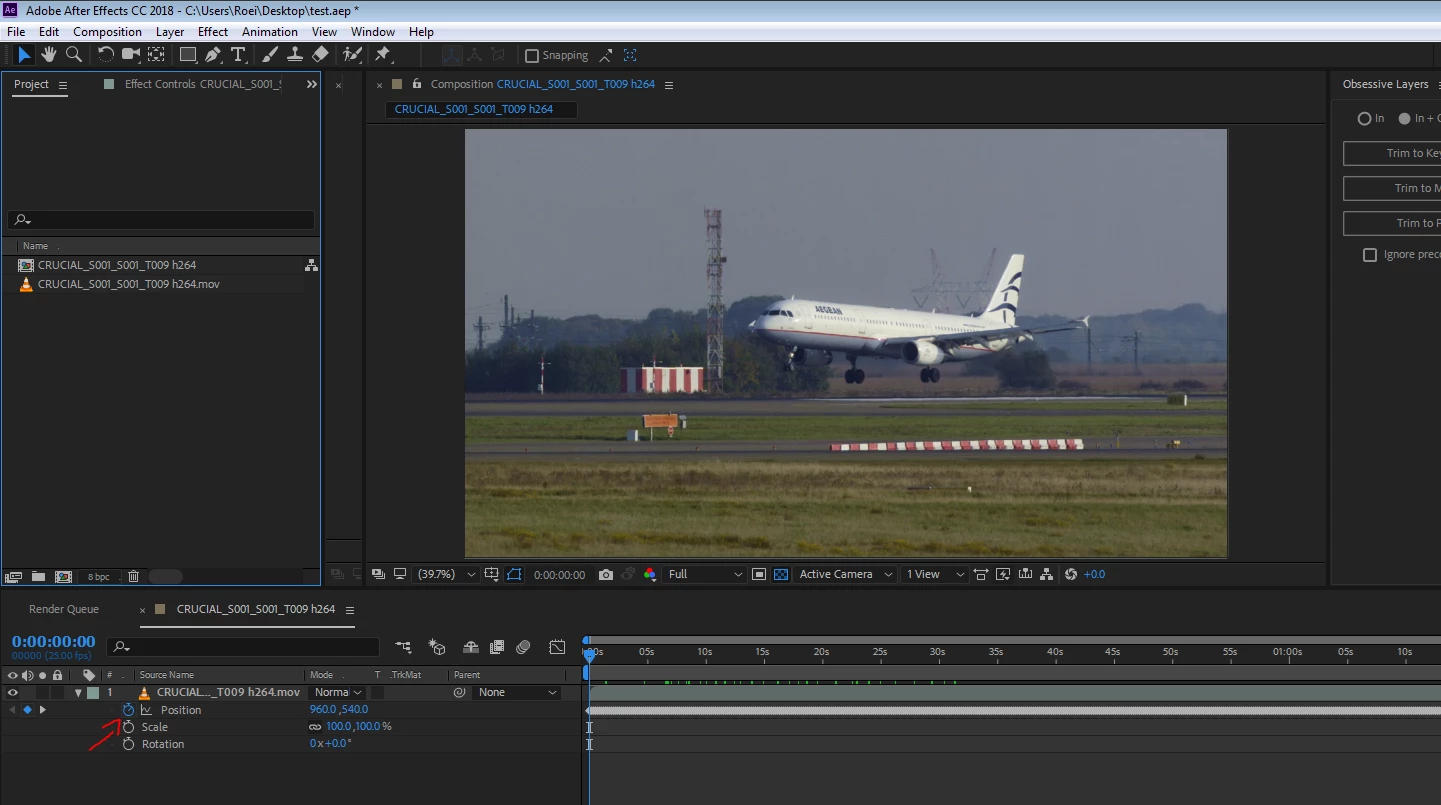Click the Reset Exposure icon
Viewport: 1441px width, 805px height.
1071,574
